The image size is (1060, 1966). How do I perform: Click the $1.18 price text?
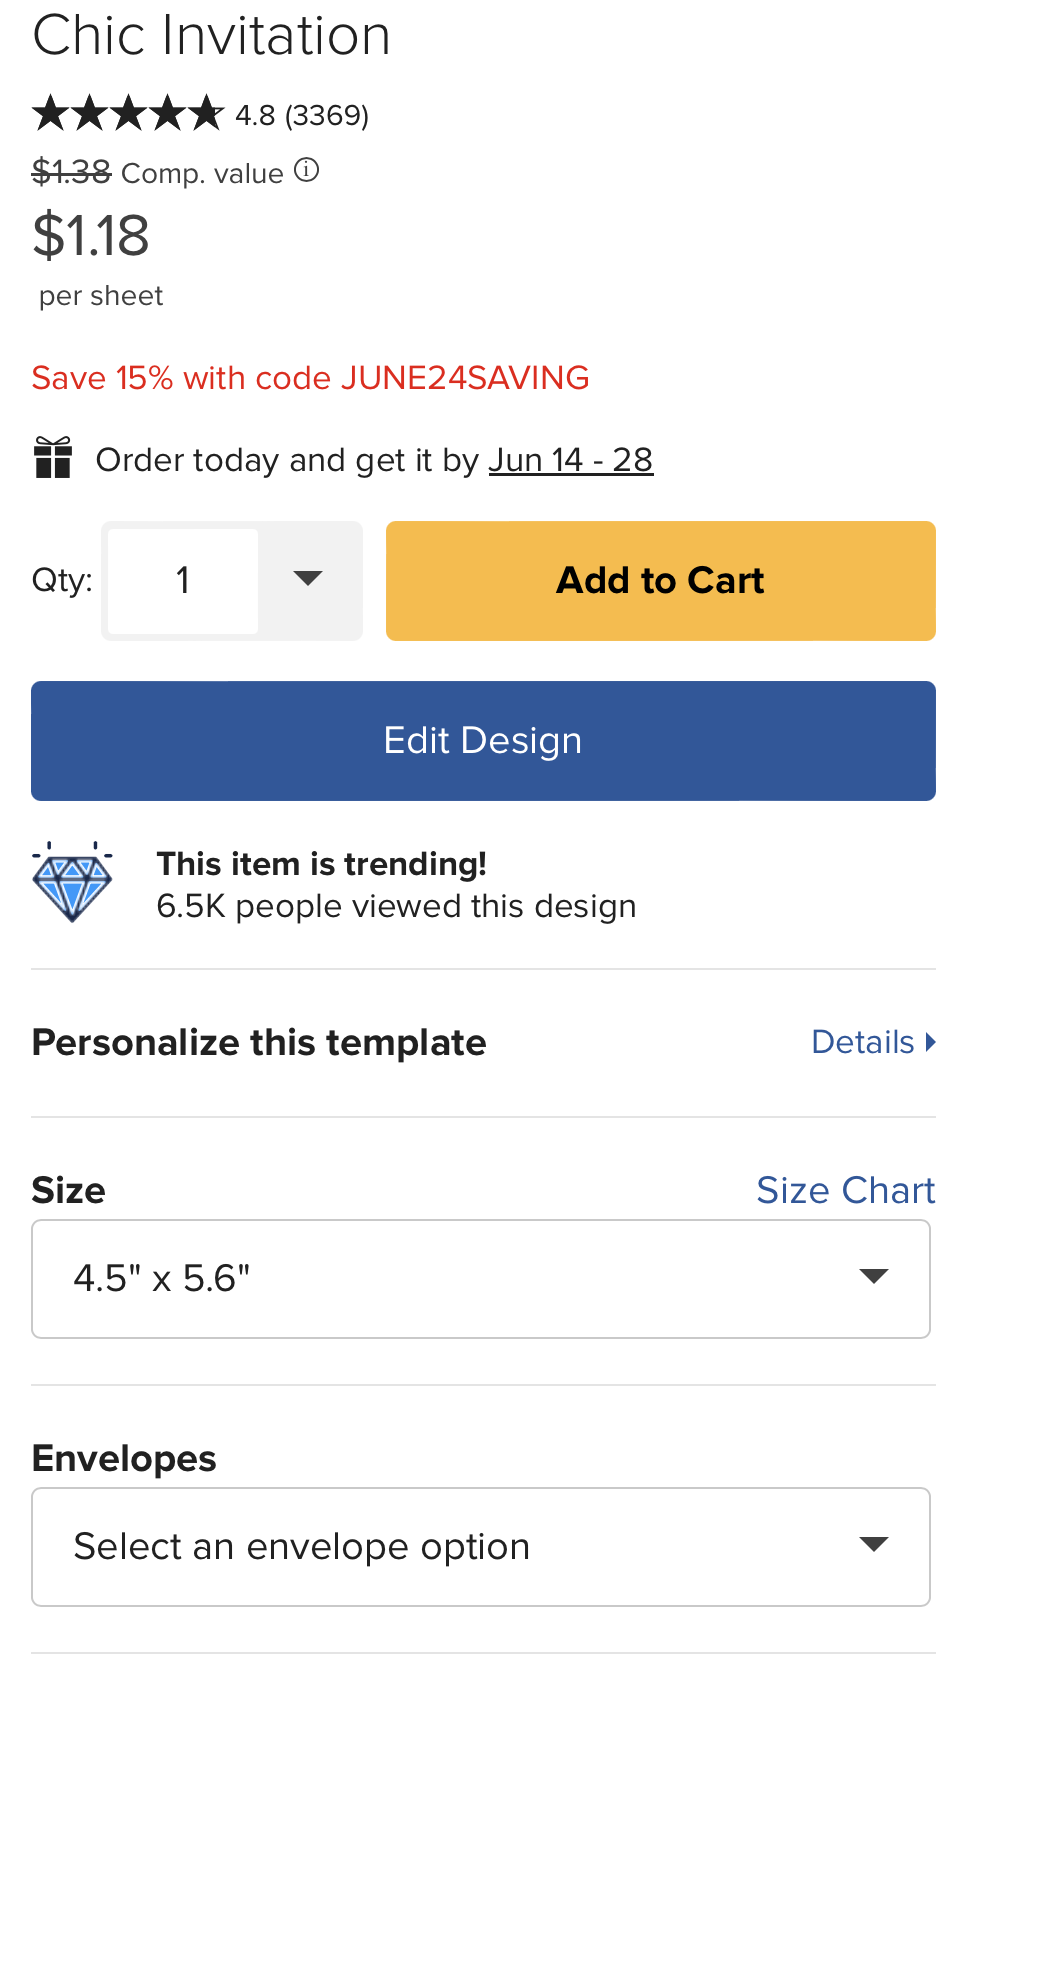click(x=91, y=236)
